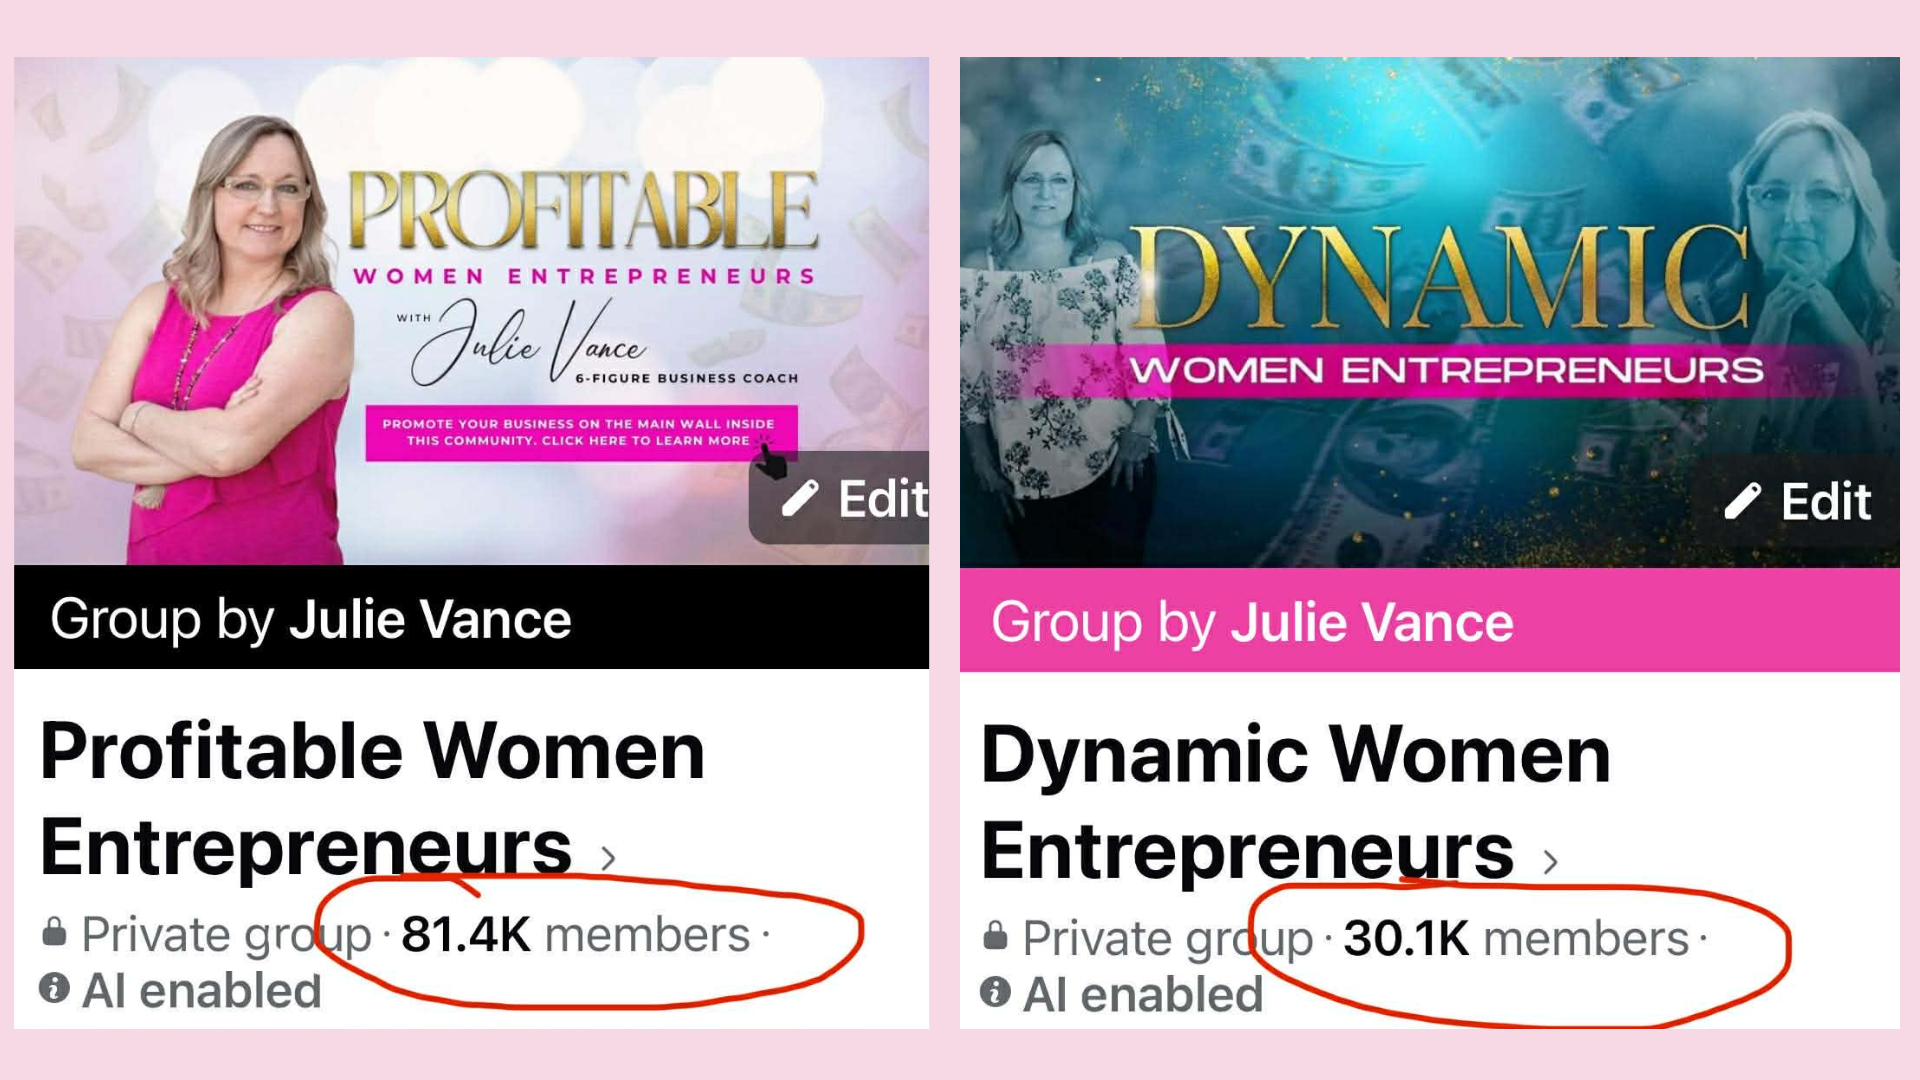Open the Profitable Women Entrepreneurs group title
The width and height of the screenshot is (1920, 1080).
tap(372, 798)
